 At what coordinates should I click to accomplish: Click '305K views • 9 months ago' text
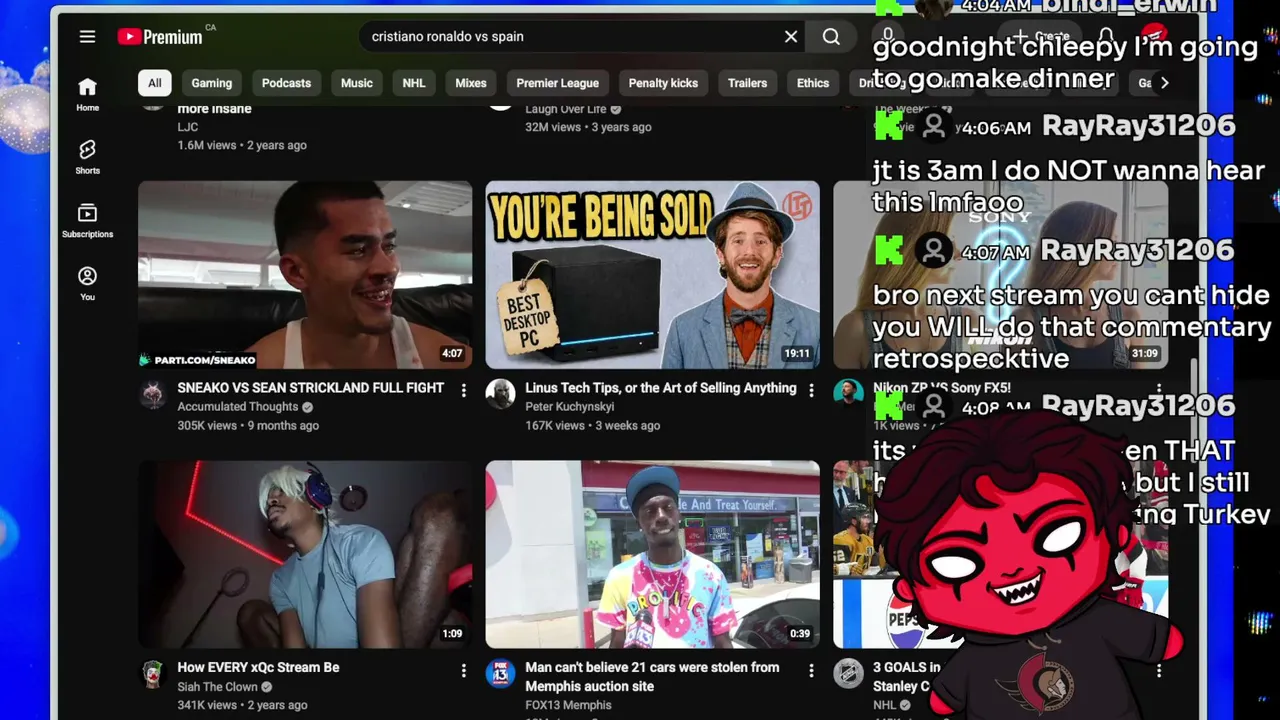click(x=248, y=426)
